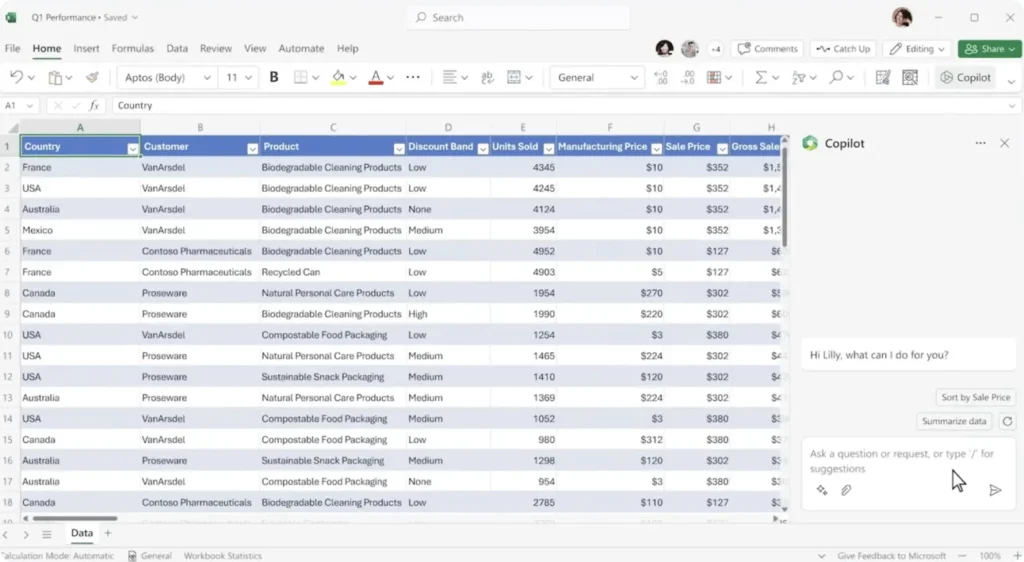Open the Copilot button in the ribbon

pos(966,77)
